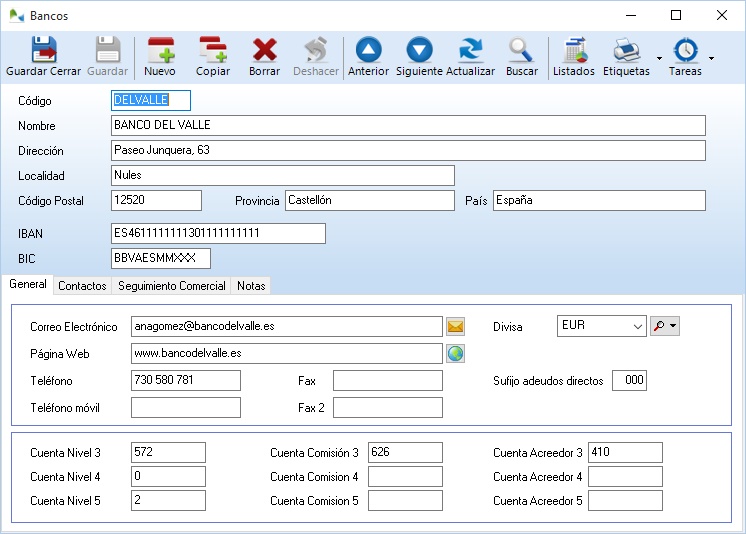Viewport: 746px width, 534px height.
Task: Expand the Tareas dropdown arrow
Action: coord(711,59)
